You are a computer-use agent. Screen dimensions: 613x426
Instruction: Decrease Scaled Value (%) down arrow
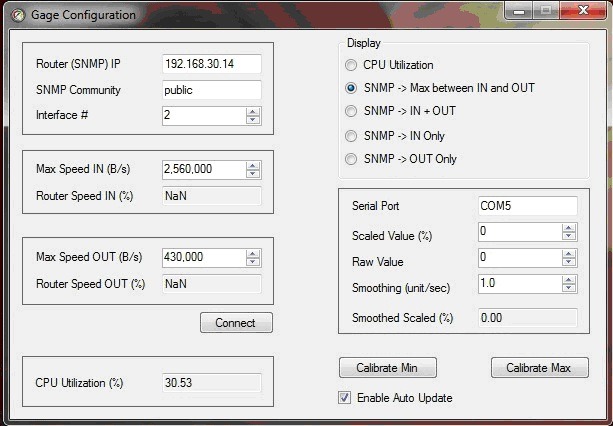tap(569, 236)
